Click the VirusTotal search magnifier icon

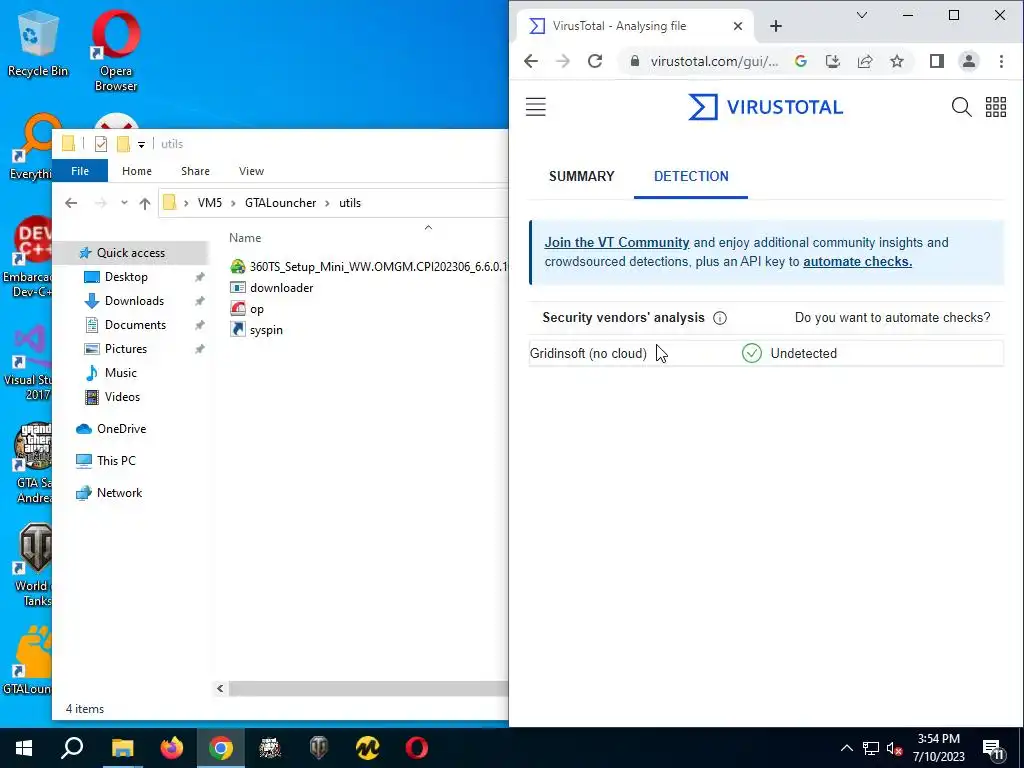[x=961, y=107]
